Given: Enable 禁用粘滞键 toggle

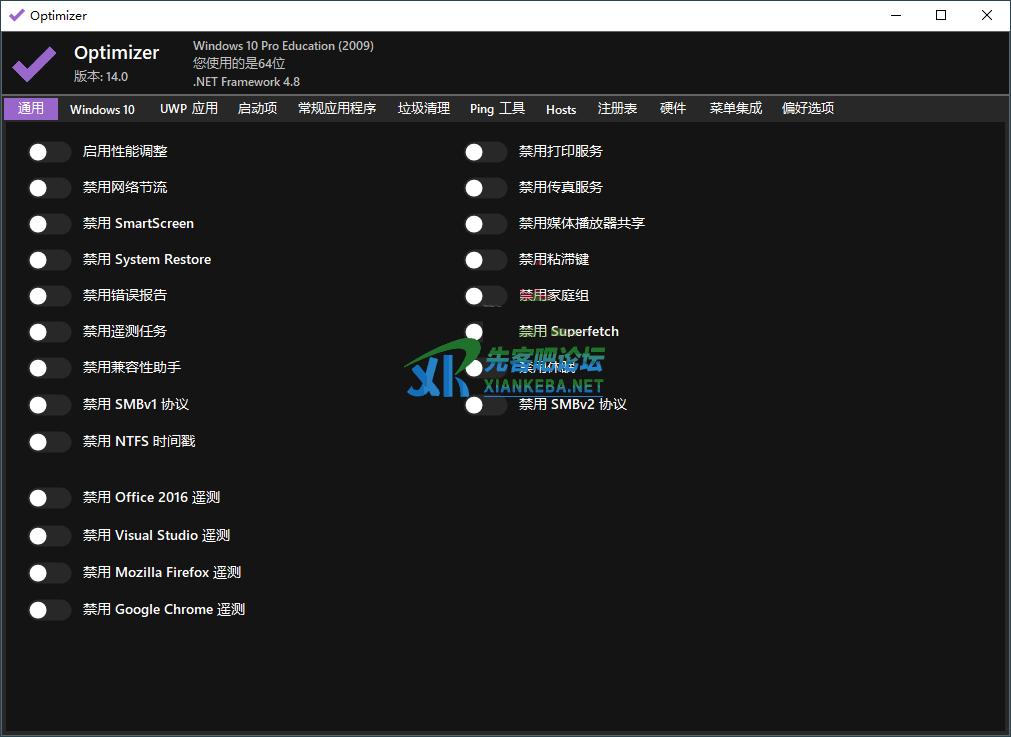Looking at the screenshot, I should (x=485, y=260).
